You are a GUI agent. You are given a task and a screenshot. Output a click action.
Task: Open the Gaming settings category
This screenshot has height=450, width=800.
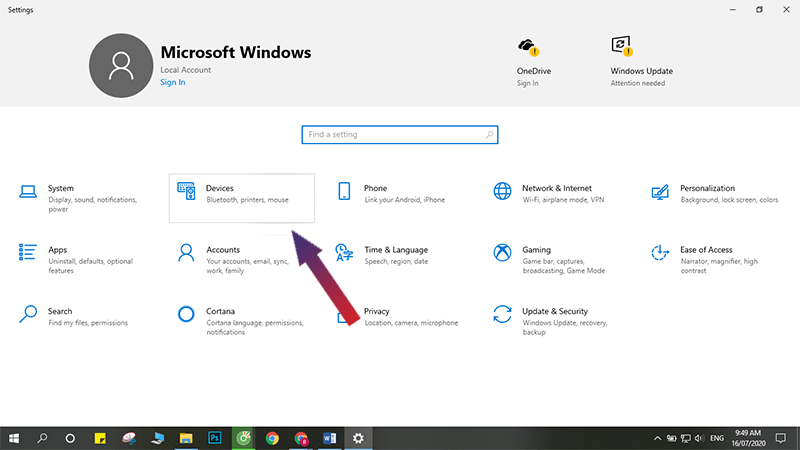(x=536, y=250)
